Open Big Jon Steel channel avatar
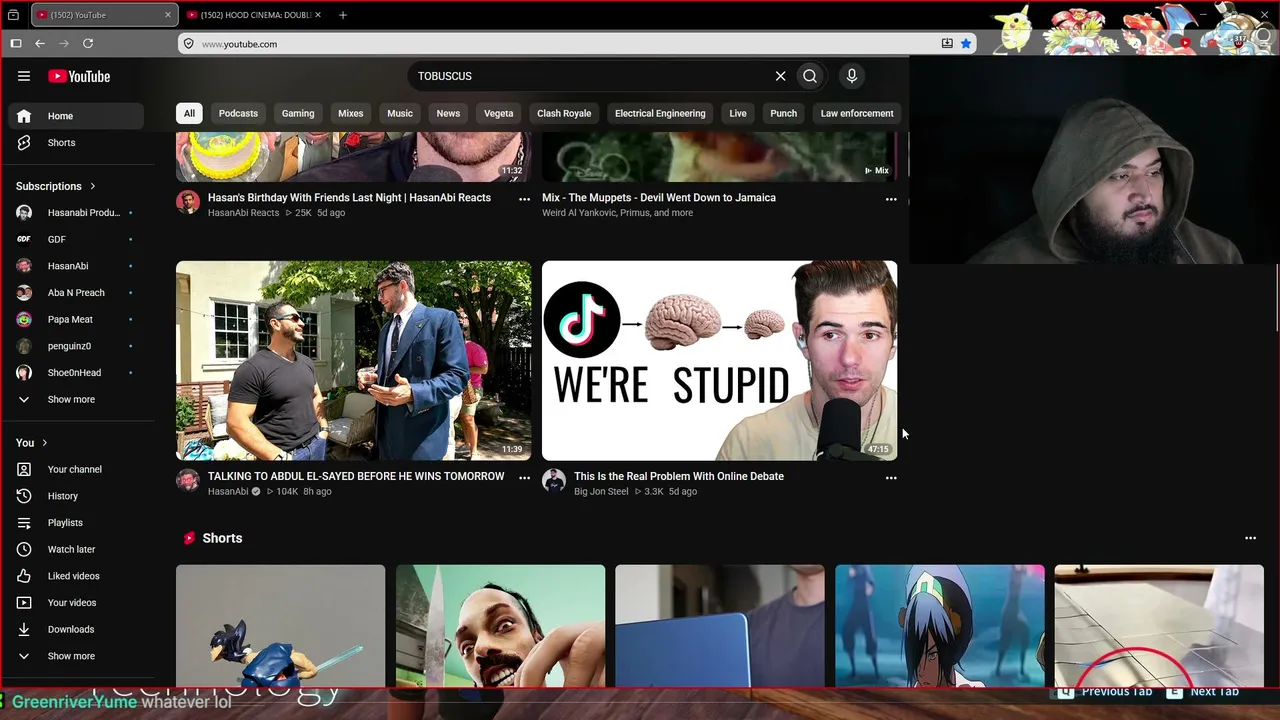Viewport: 1280px width, 720px height. [x=554, y=481]
